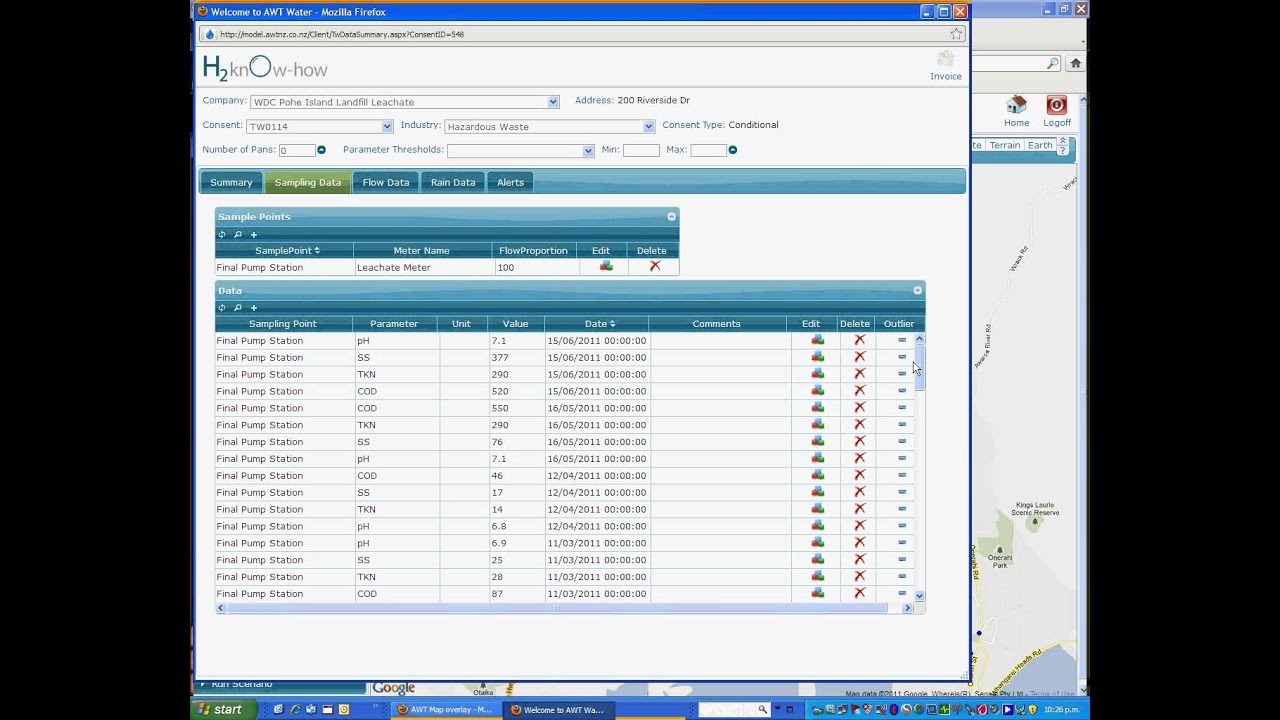Toggle outlier for COD 46 row
1280x720 pixels.
pyautogui.click(x=902, y=475)
